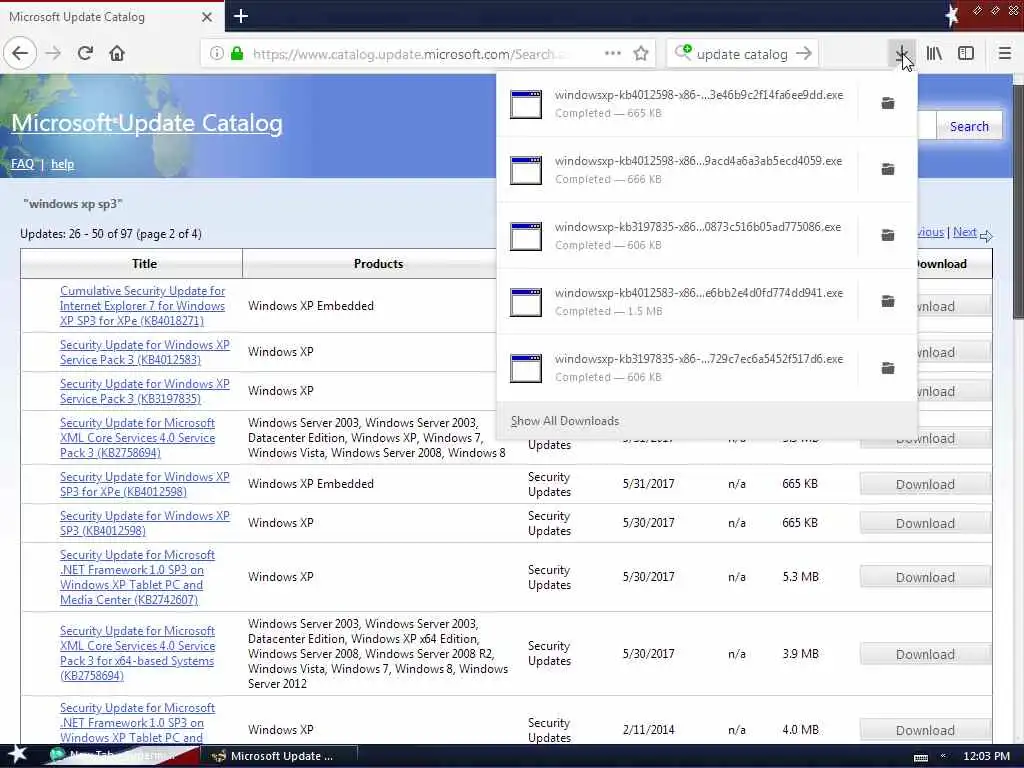Go to Next results page
This screenshot has height=768, width=1024.
point(965,232)
